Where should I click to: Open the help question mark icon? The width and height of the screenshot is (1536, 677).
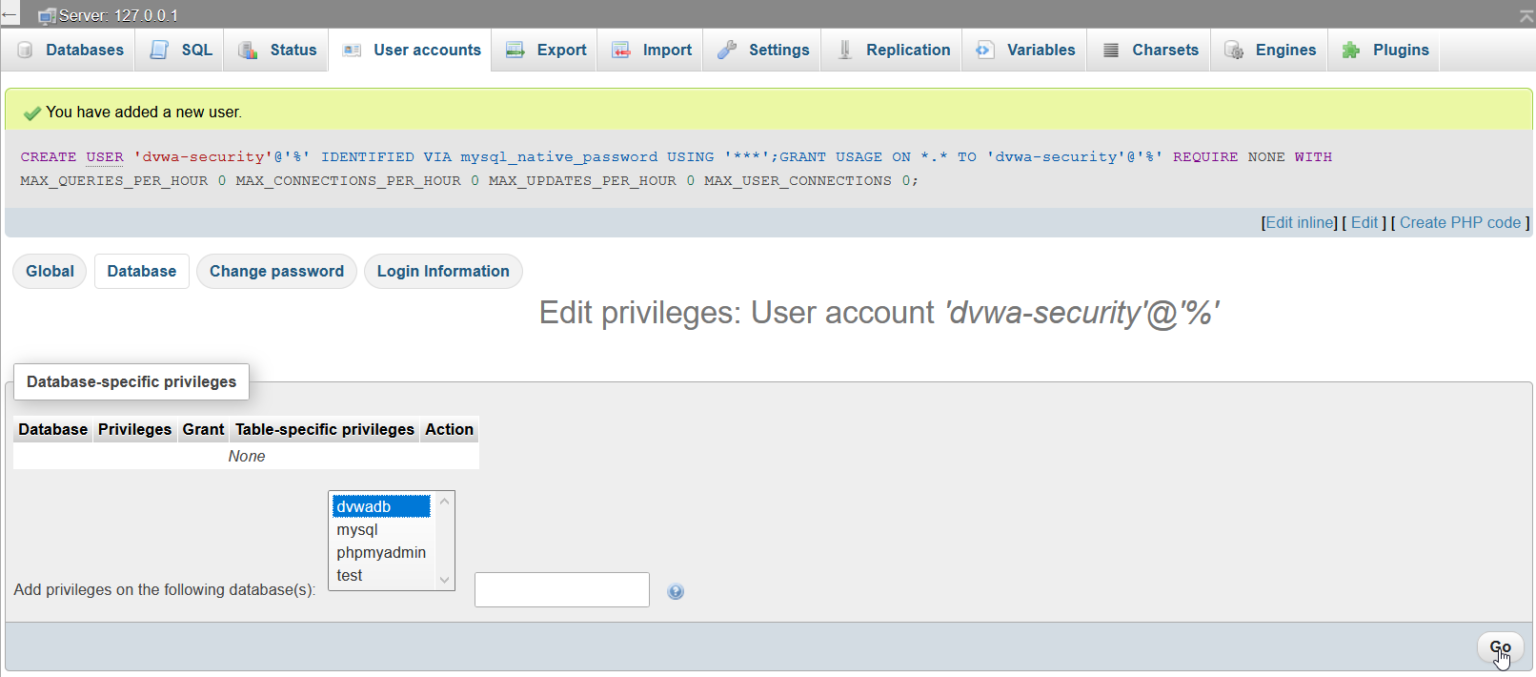(x=676, y=591)
